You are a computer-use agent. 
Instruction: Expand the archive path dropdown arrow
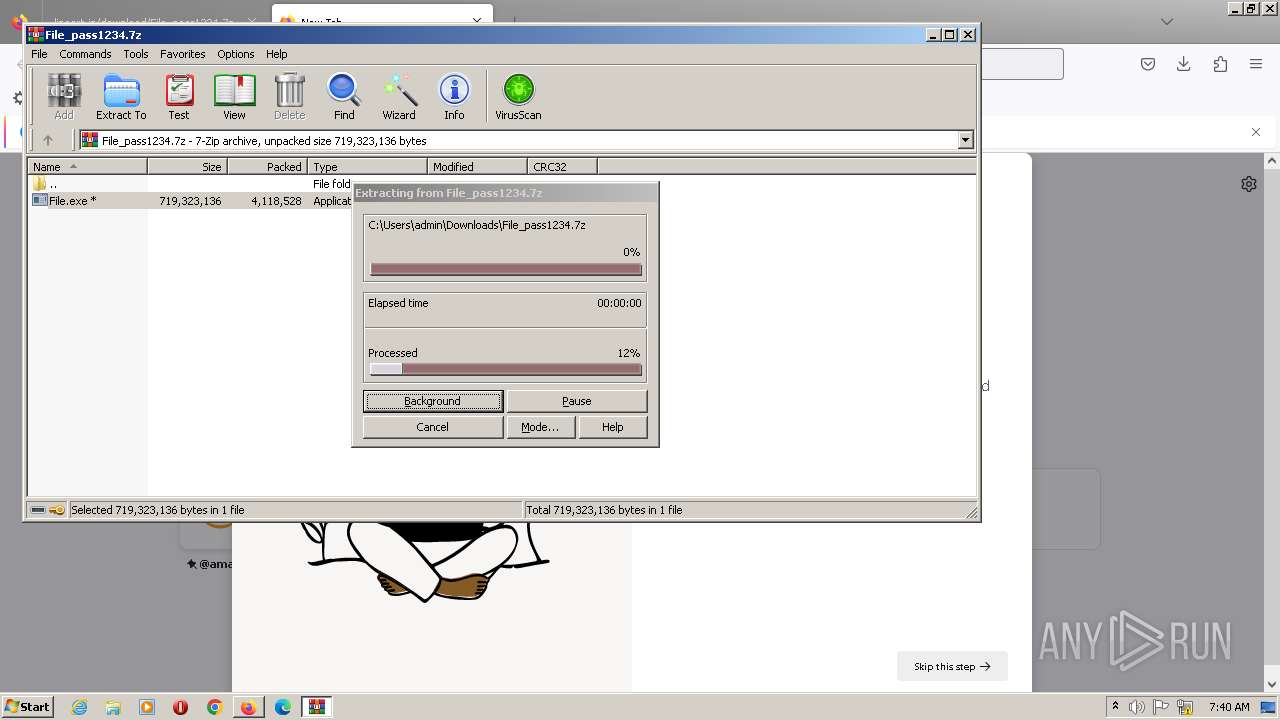(965, 141)
